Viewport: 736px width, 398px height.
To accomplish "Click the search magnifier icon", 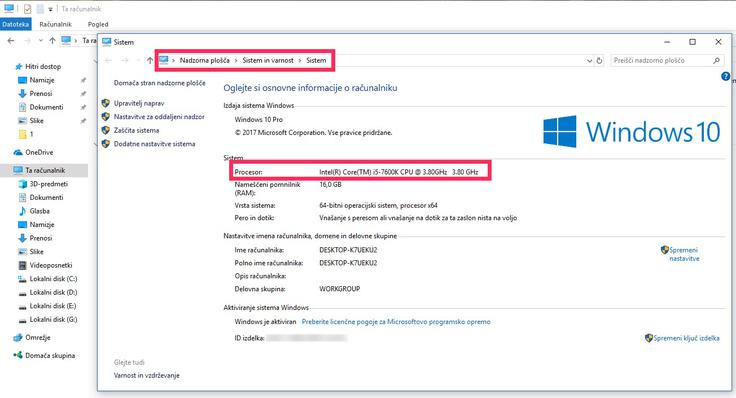I will 716,61.
